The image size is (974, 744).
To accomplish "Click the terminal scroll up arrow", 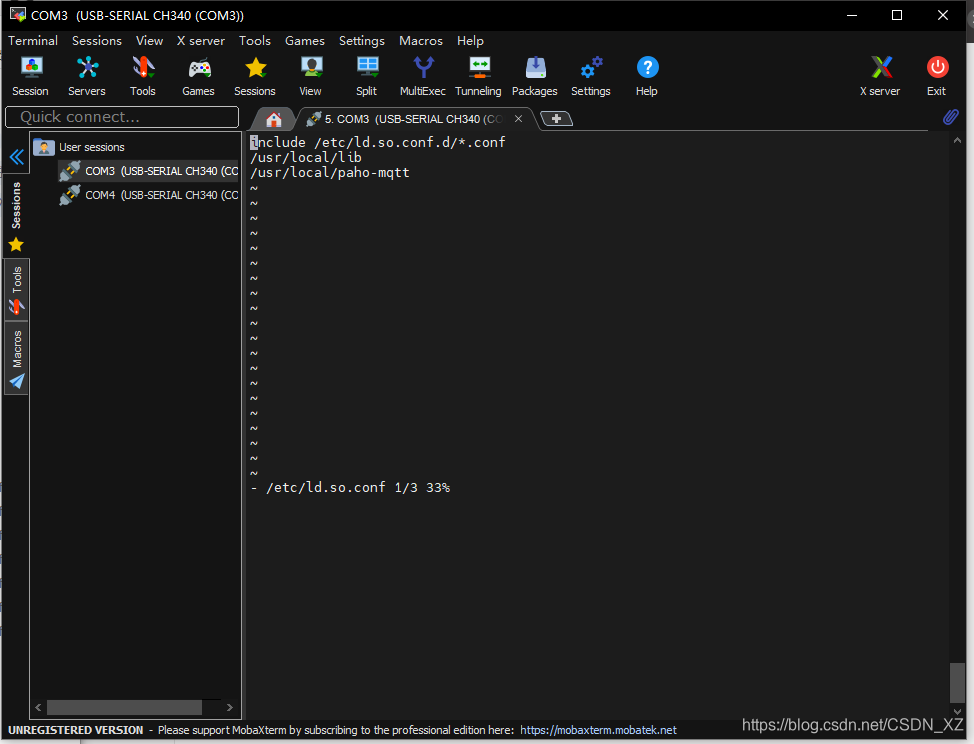I will [x=957, y=140].
